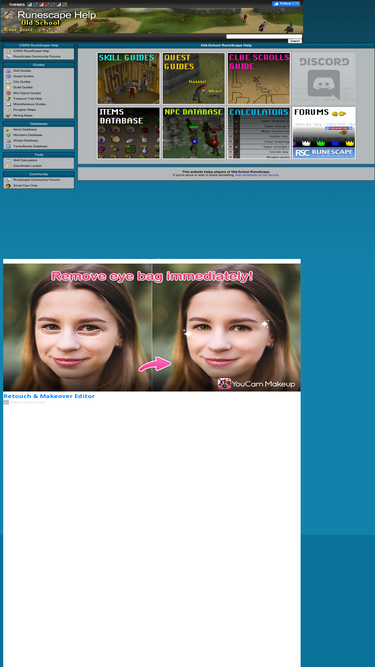Viewport: 375px width, 667px height.
Task: Select the olive theme swatch
Action: (x=65, y=4)
